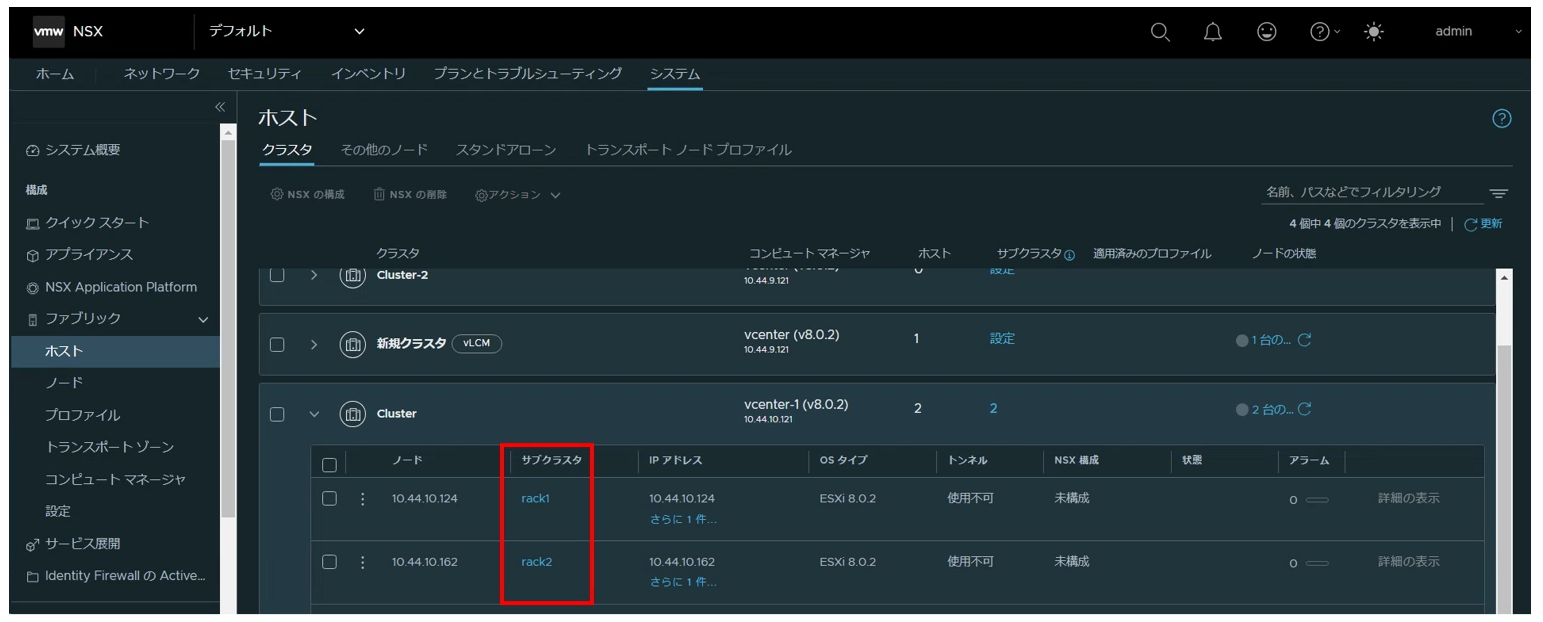The width and height of the screenshot is (1543, 622).
Task: Toggle light/dark theme sun icon
Action: pos(1374,32)
